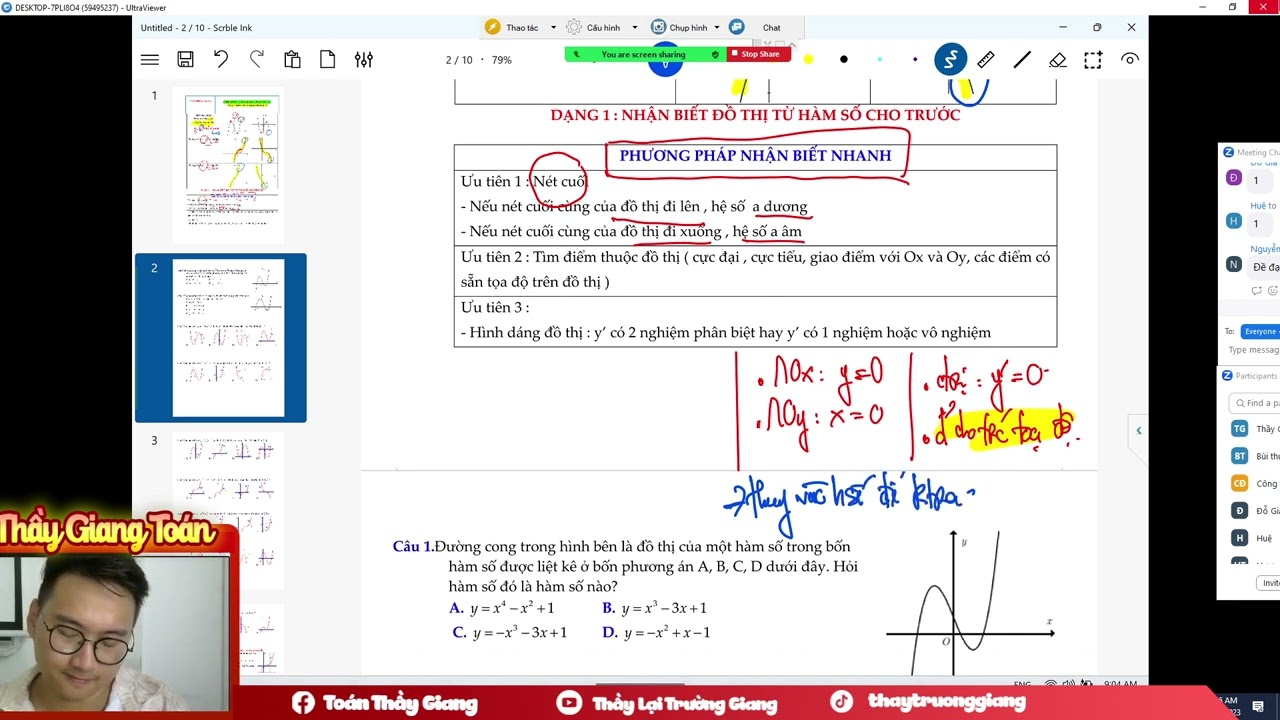Click the H avatar in participants list
Viewport: 1280px width, 720px height.
pyautogui.click(x=1239, y=538)
